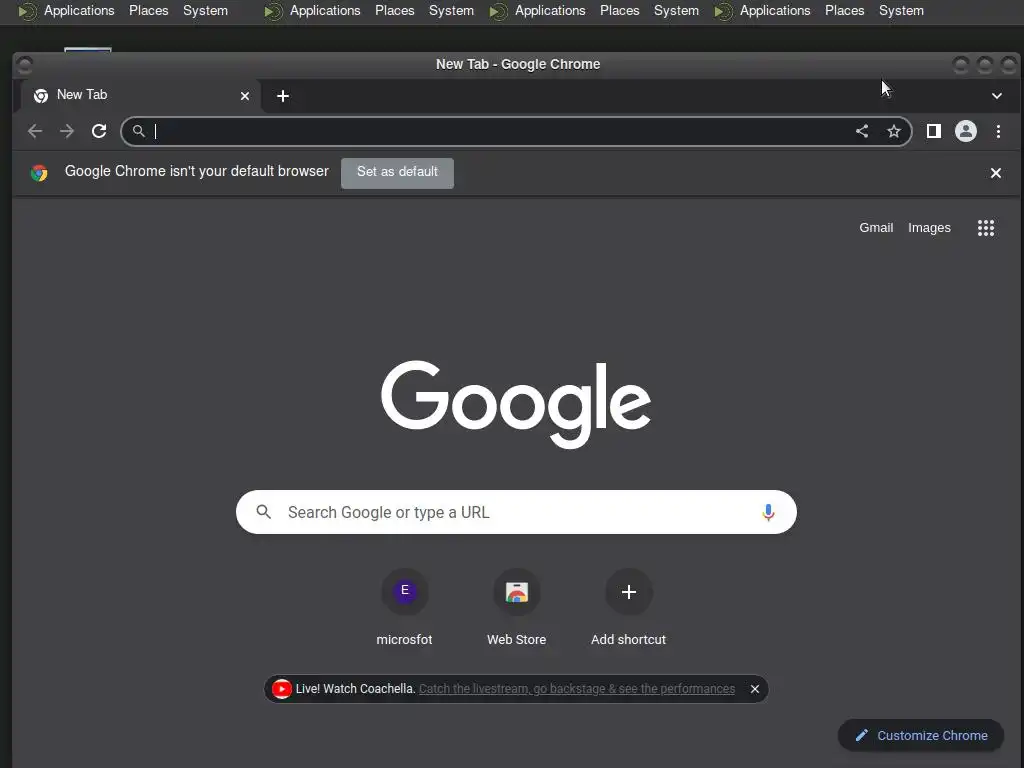The image size is (1024, 768).
Task: Click the Add shortcut plus tile
Action: 628,607
